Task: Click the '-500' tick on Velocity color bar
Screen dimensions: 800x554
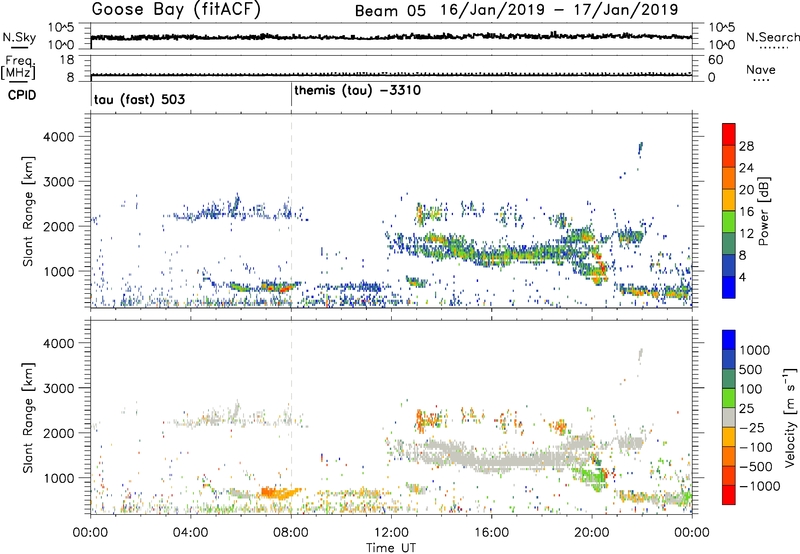Action: pyautogui.click(x=755, y=466)
